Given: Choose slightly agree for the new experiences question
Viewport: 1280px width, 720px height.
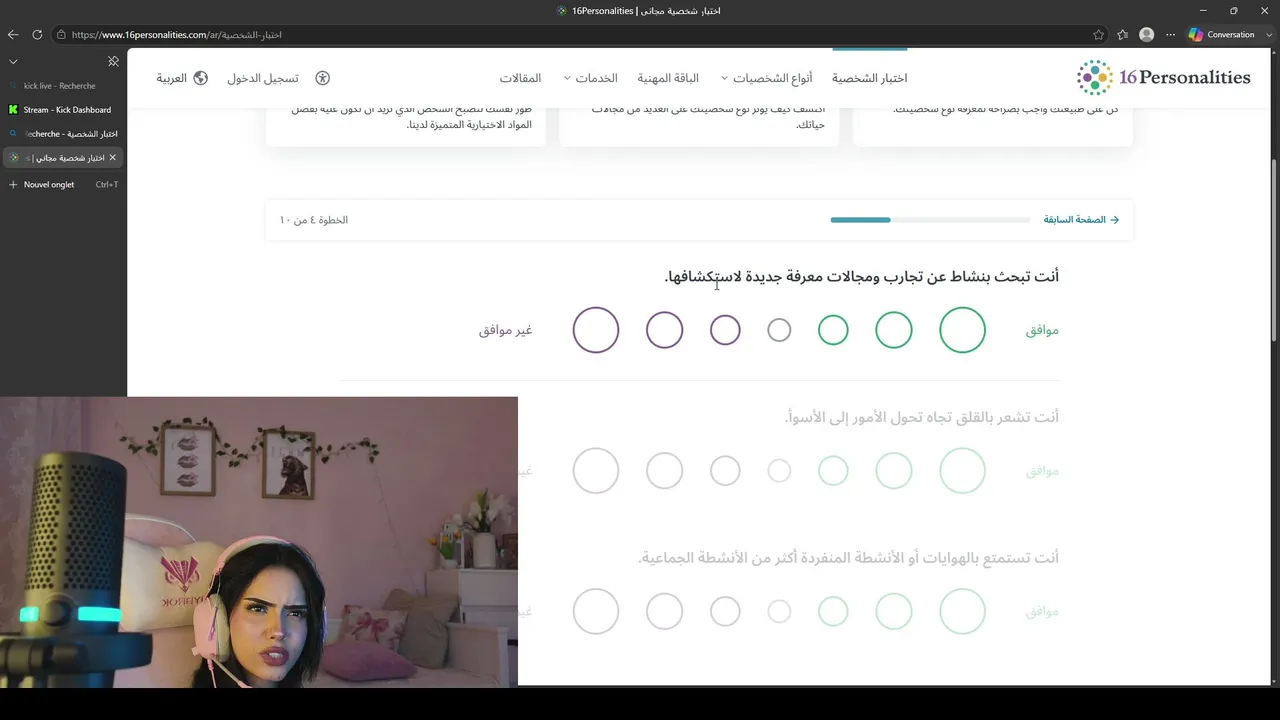Looking at the screenshot, I should pyautogui.click(x=833, y=330).
